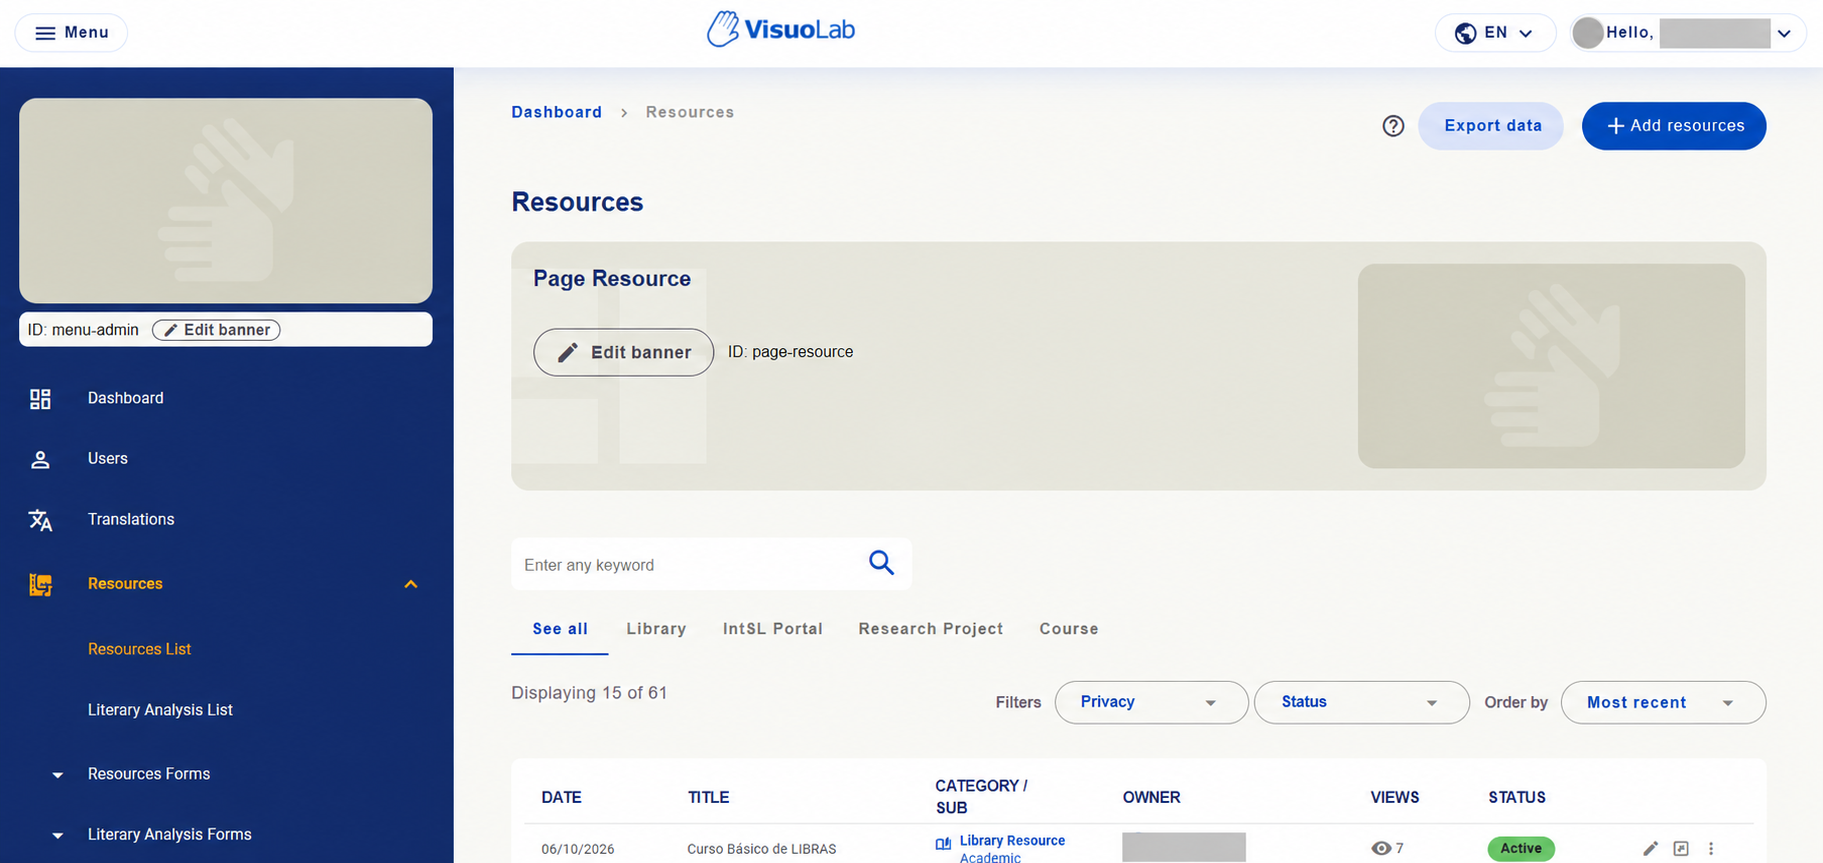The height and width of the screenshot is (863, 1823).
Task: Click the user avatar circle
Action: tap(1587, 33)
